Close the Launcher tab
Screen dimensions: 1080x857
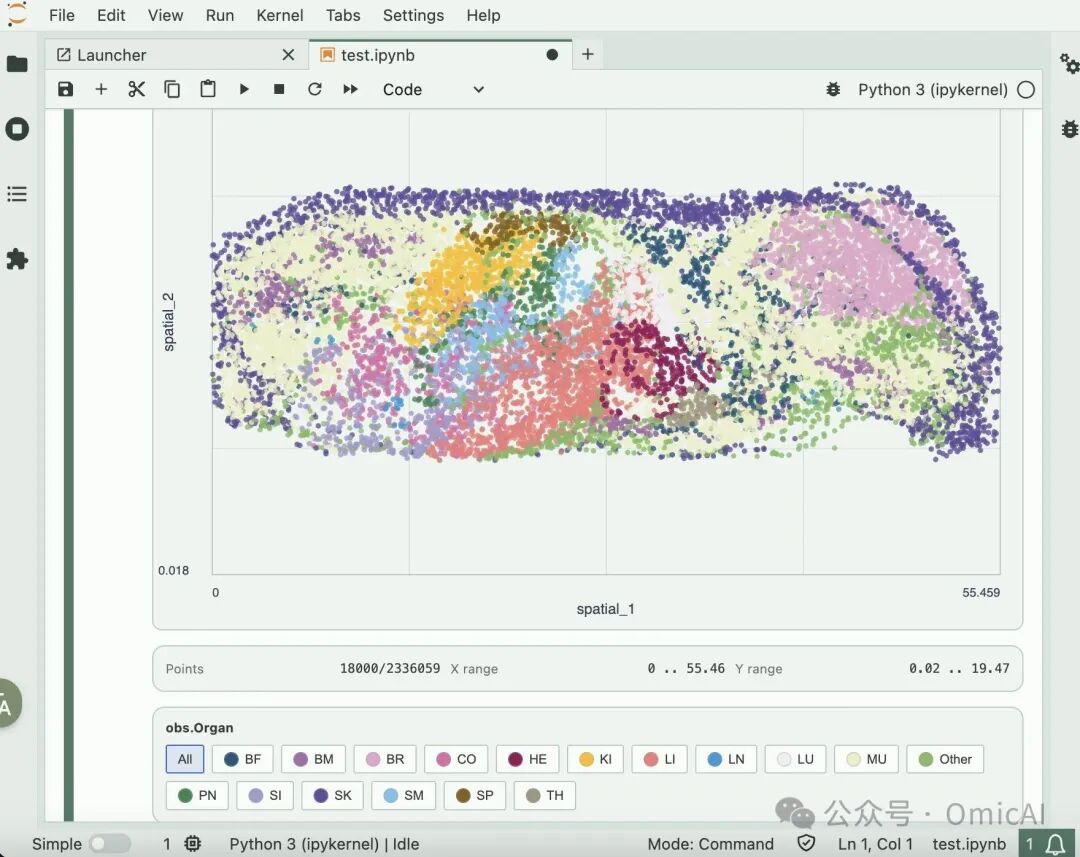[289, 55]
